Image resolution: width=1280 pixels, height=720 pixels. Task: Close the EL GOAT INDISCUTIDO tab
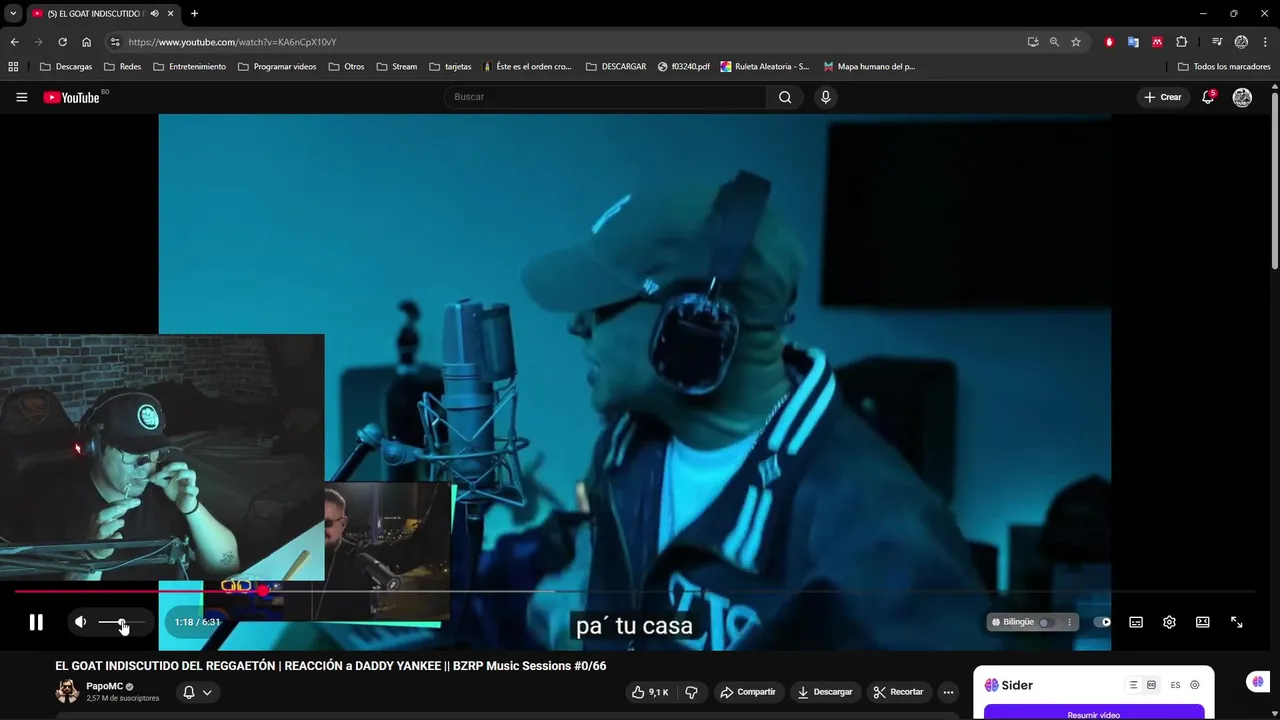[170, 13]
